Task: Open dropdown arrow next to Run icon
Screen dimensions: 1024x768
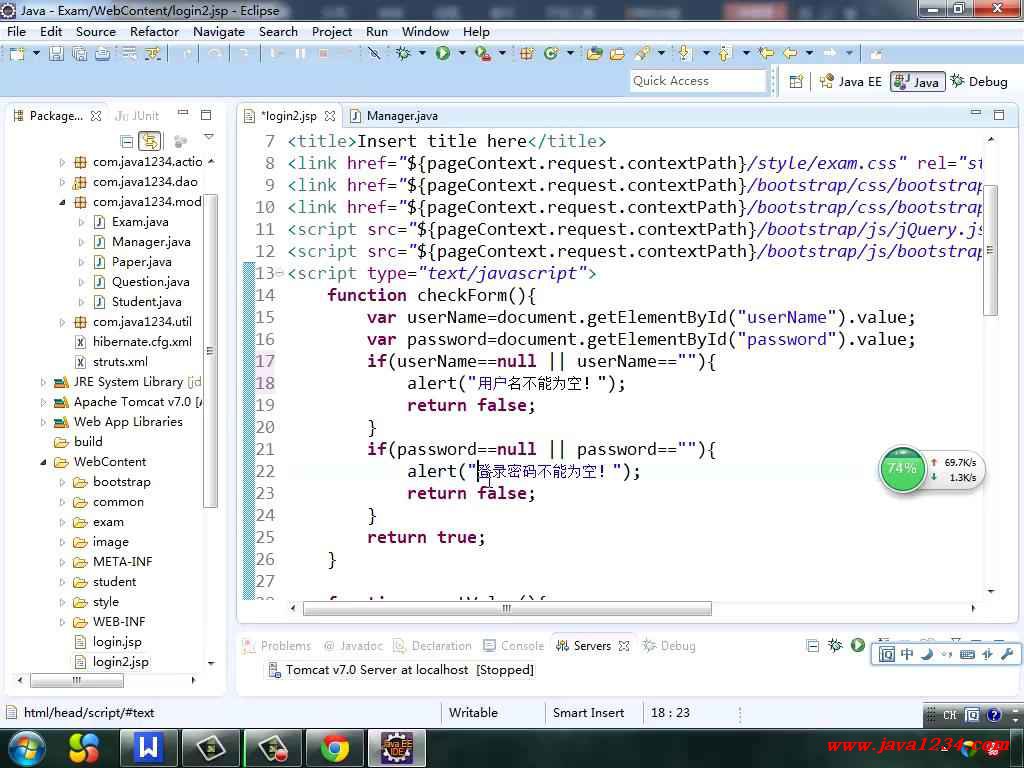Action: 462,54
